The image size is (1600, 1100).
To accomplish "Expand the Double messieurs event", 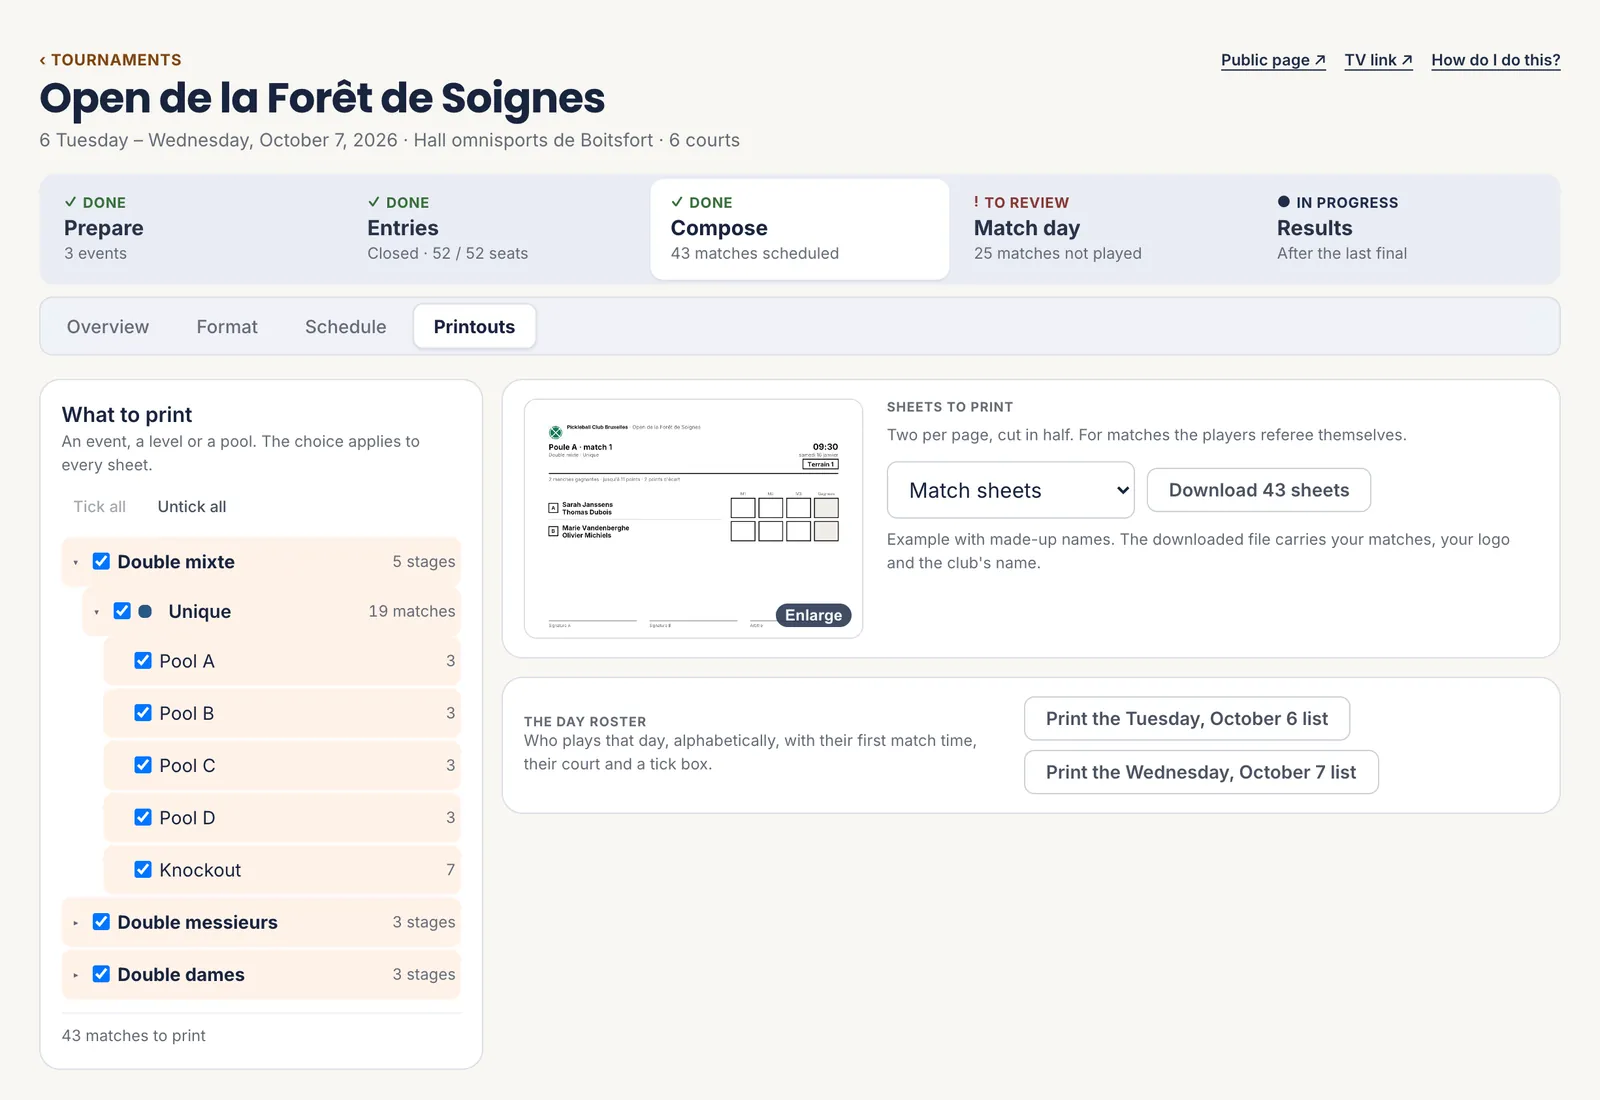I will point(76,923).
